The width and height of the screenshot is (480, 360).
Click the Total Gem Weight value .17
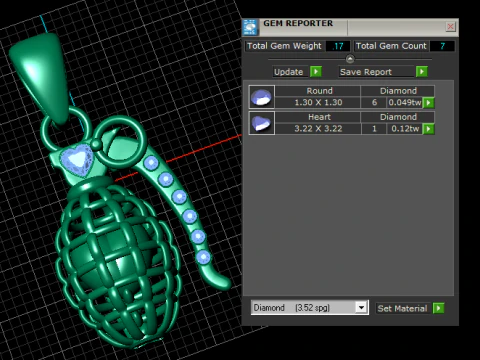click(338, 46)
